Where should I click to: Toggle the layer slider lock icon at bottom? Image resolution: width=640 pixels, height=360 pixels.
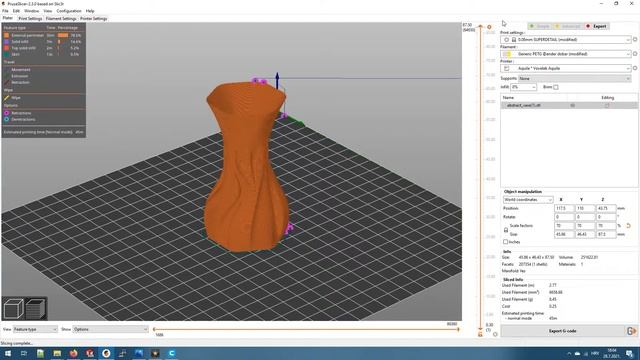(x=480, y=334)
